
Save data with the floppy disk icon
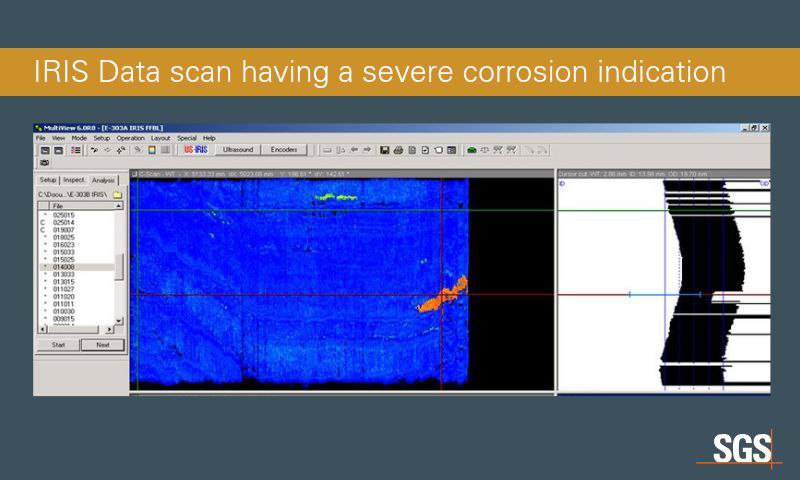pyautogui.click(x=385, y=150)
